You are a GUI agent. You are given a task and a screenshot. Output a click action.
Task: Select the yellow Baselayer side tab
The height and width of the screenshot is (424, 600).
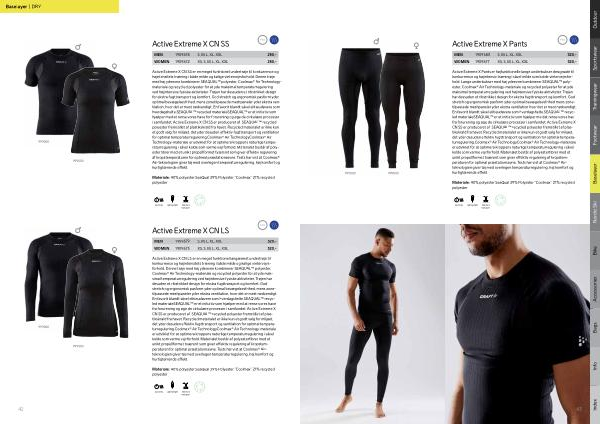[595, 173]
